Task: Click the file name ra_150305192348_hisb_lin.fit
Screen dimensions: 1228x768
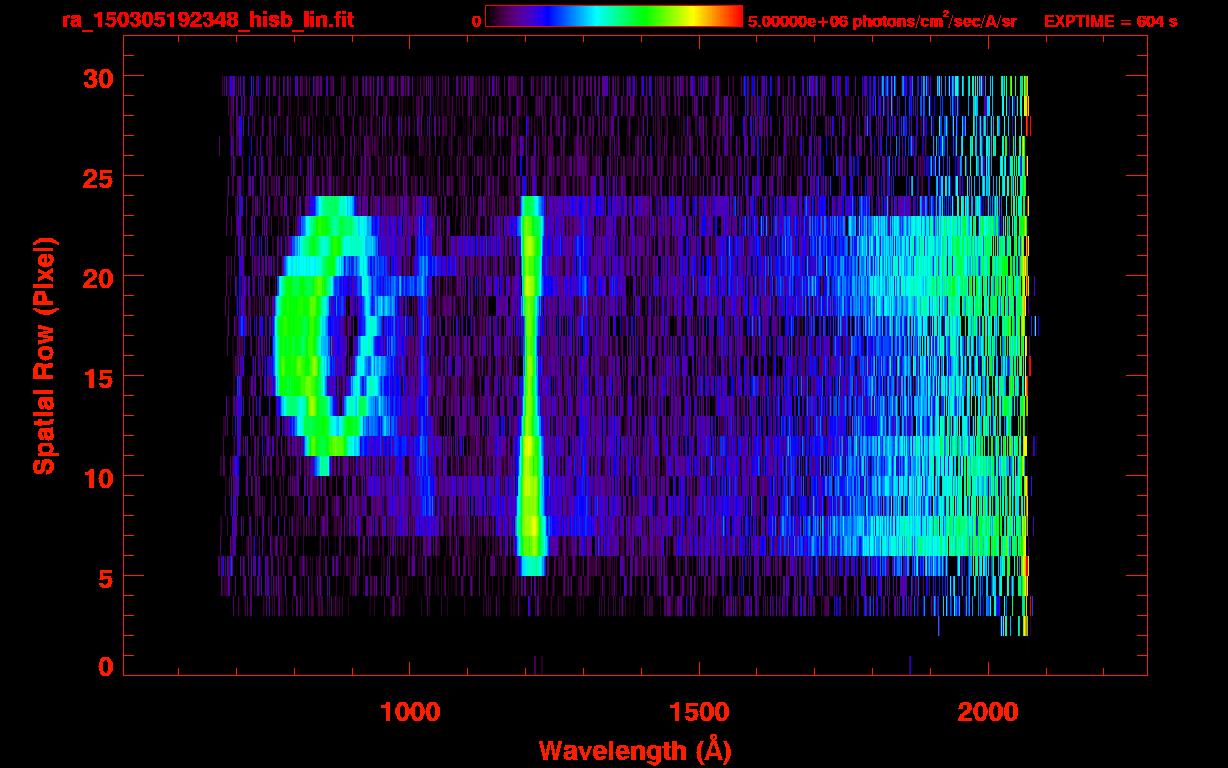Action: click(x=207, y=20)
